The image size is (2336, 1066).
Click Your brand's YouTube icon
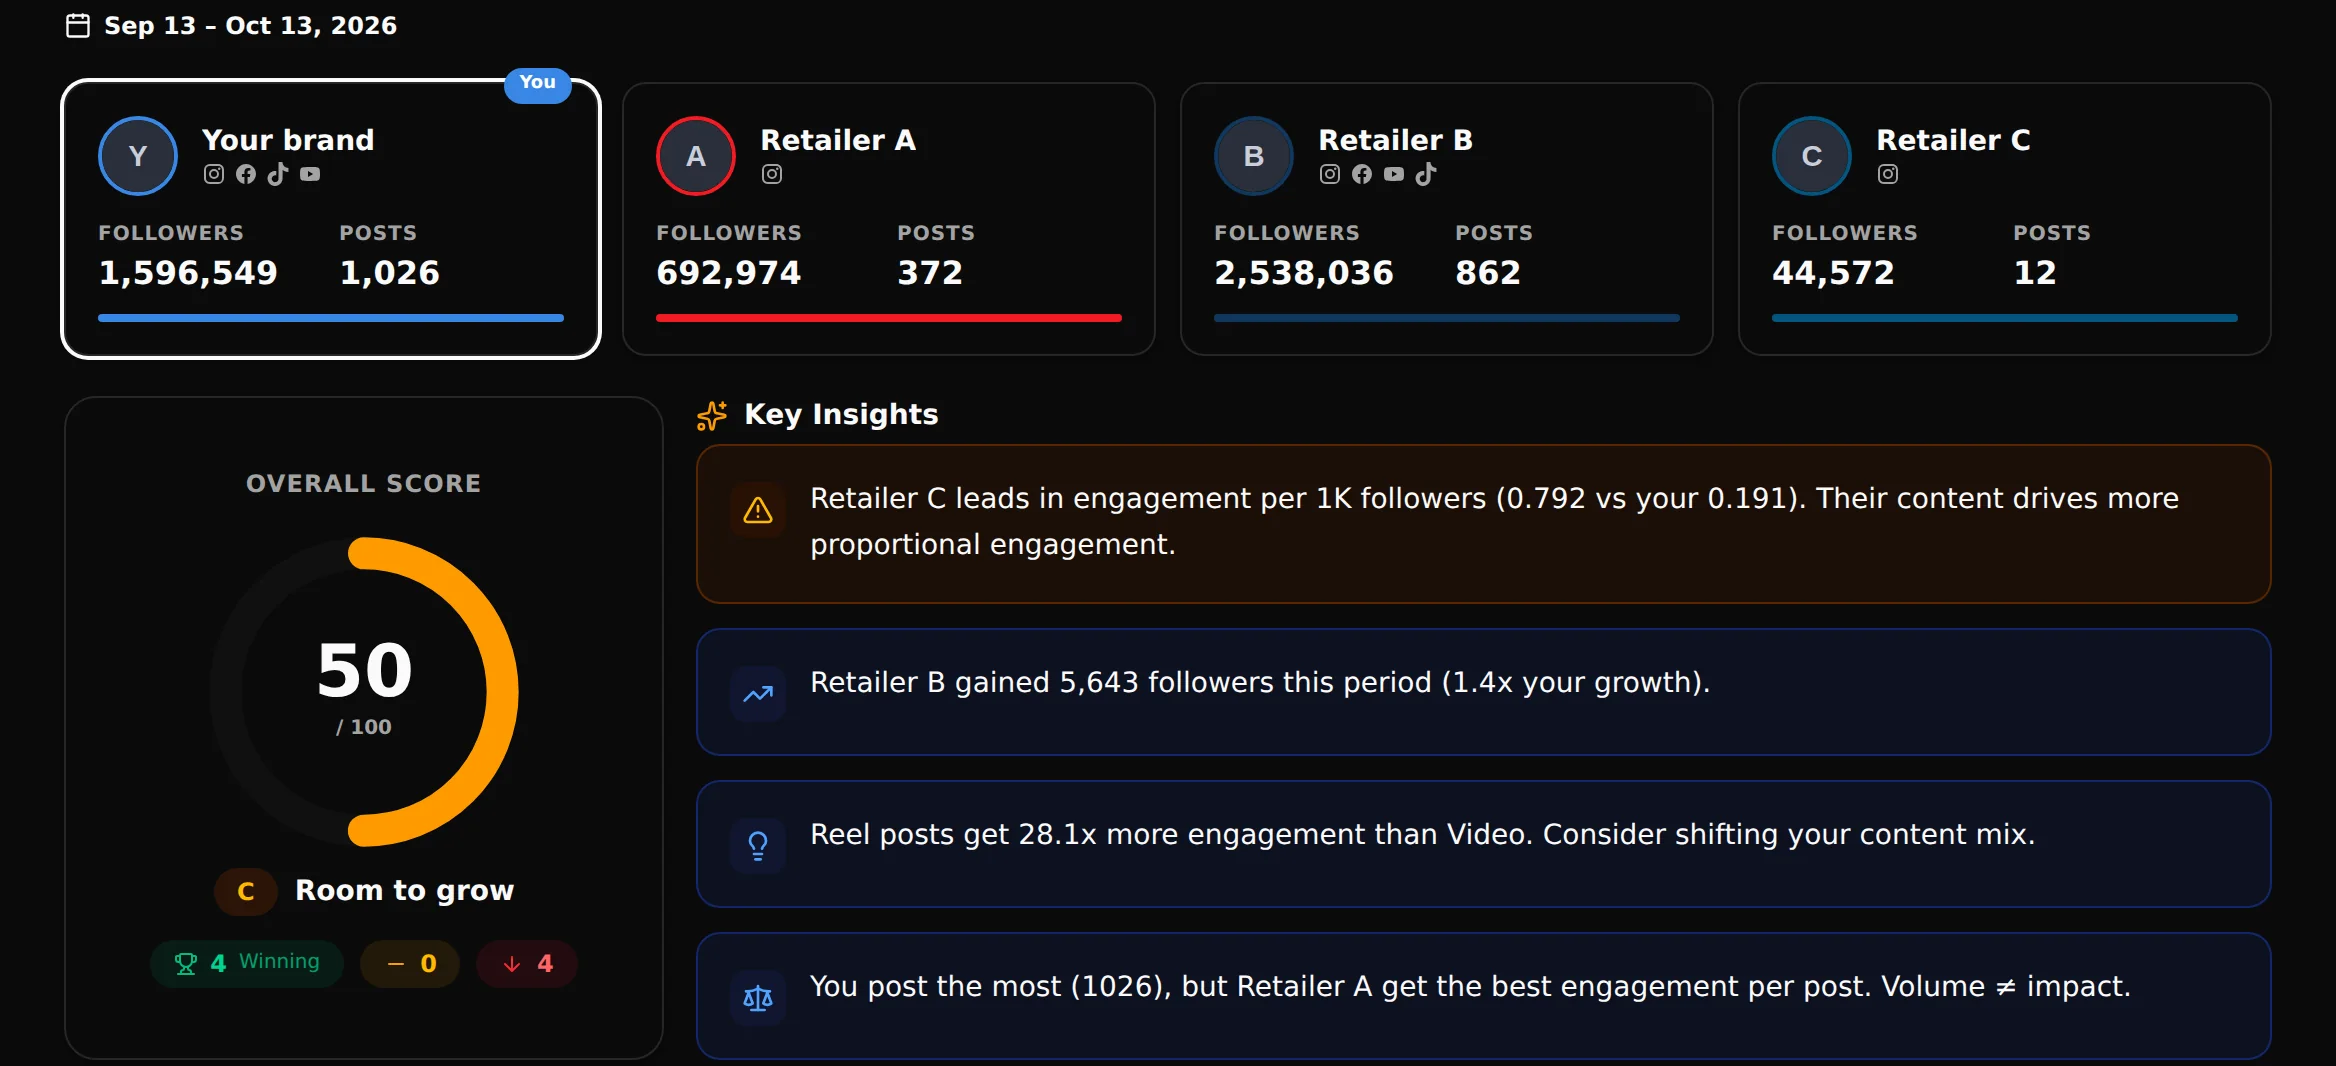pyautogui.click(x=310, y=174)
